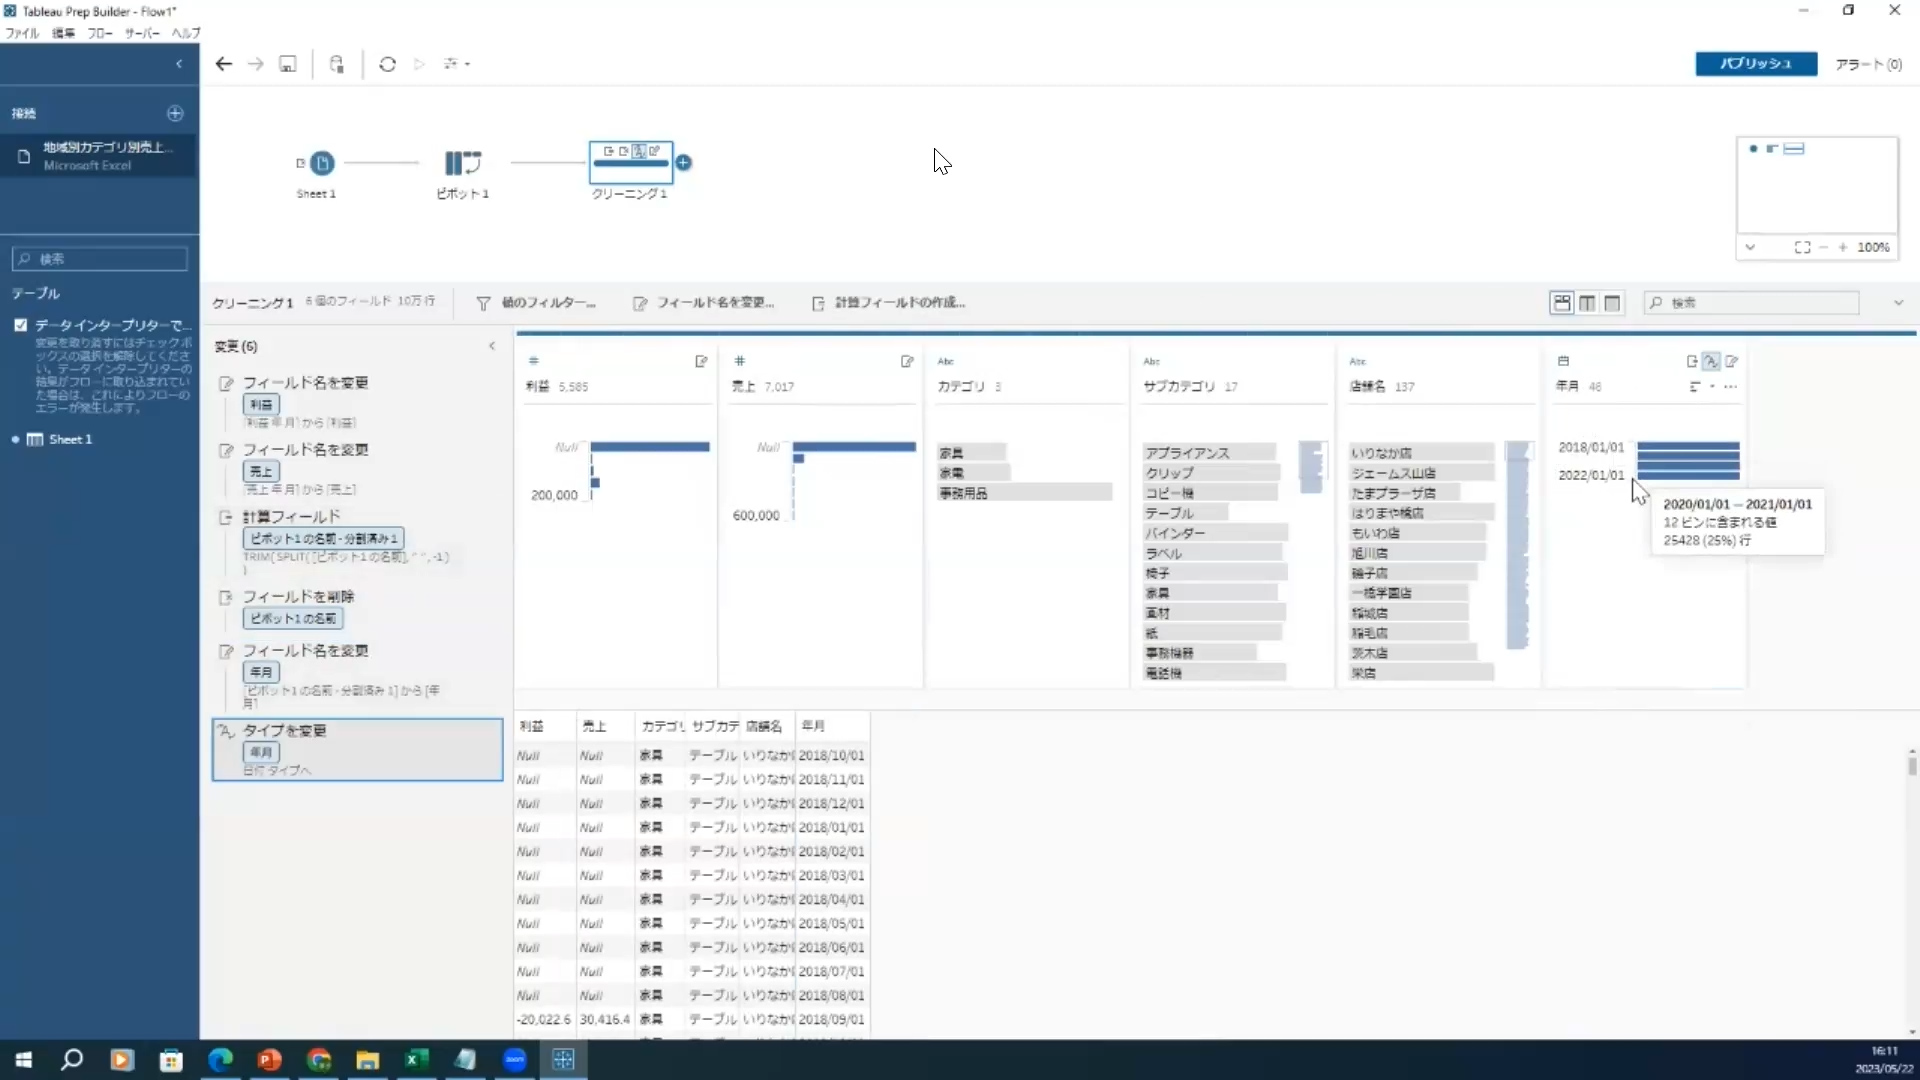The image size is (1920, 1080).
Task: Open the run options dropdown in toolbar
Action: [x=457, y=64]
